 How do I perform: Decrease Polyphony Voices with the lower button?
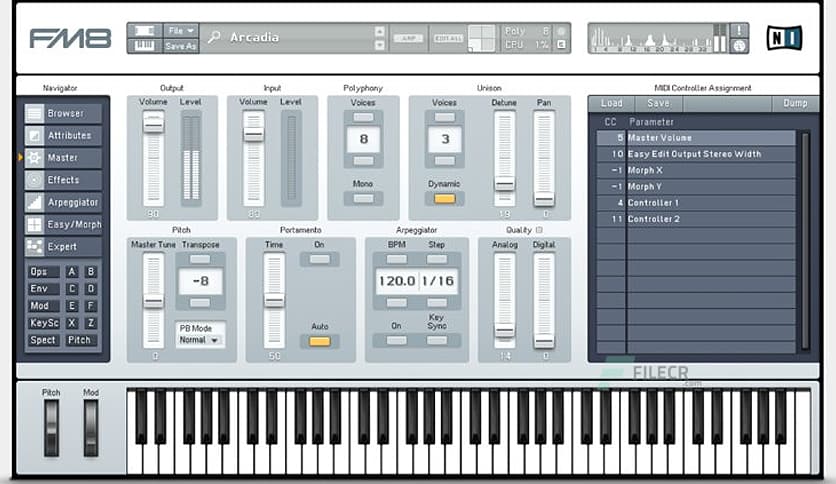364,160
